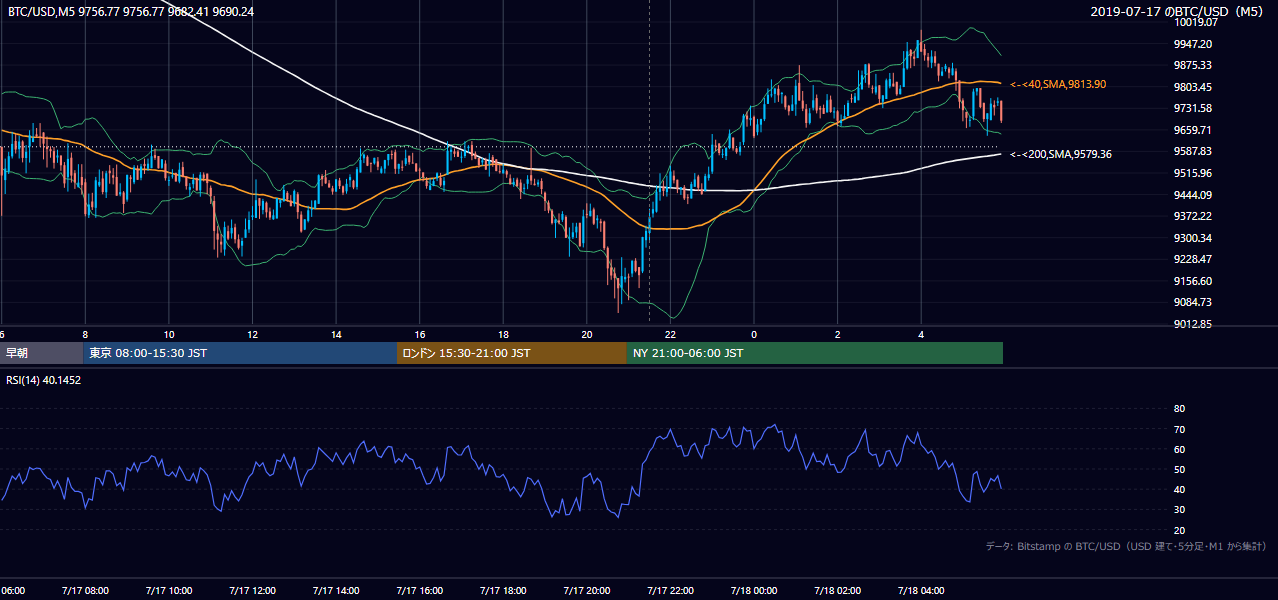Viewport: 1278px width, 600px height.
Task: Click the RSI(14) 40.1452 indicator label
Action: 44,380
